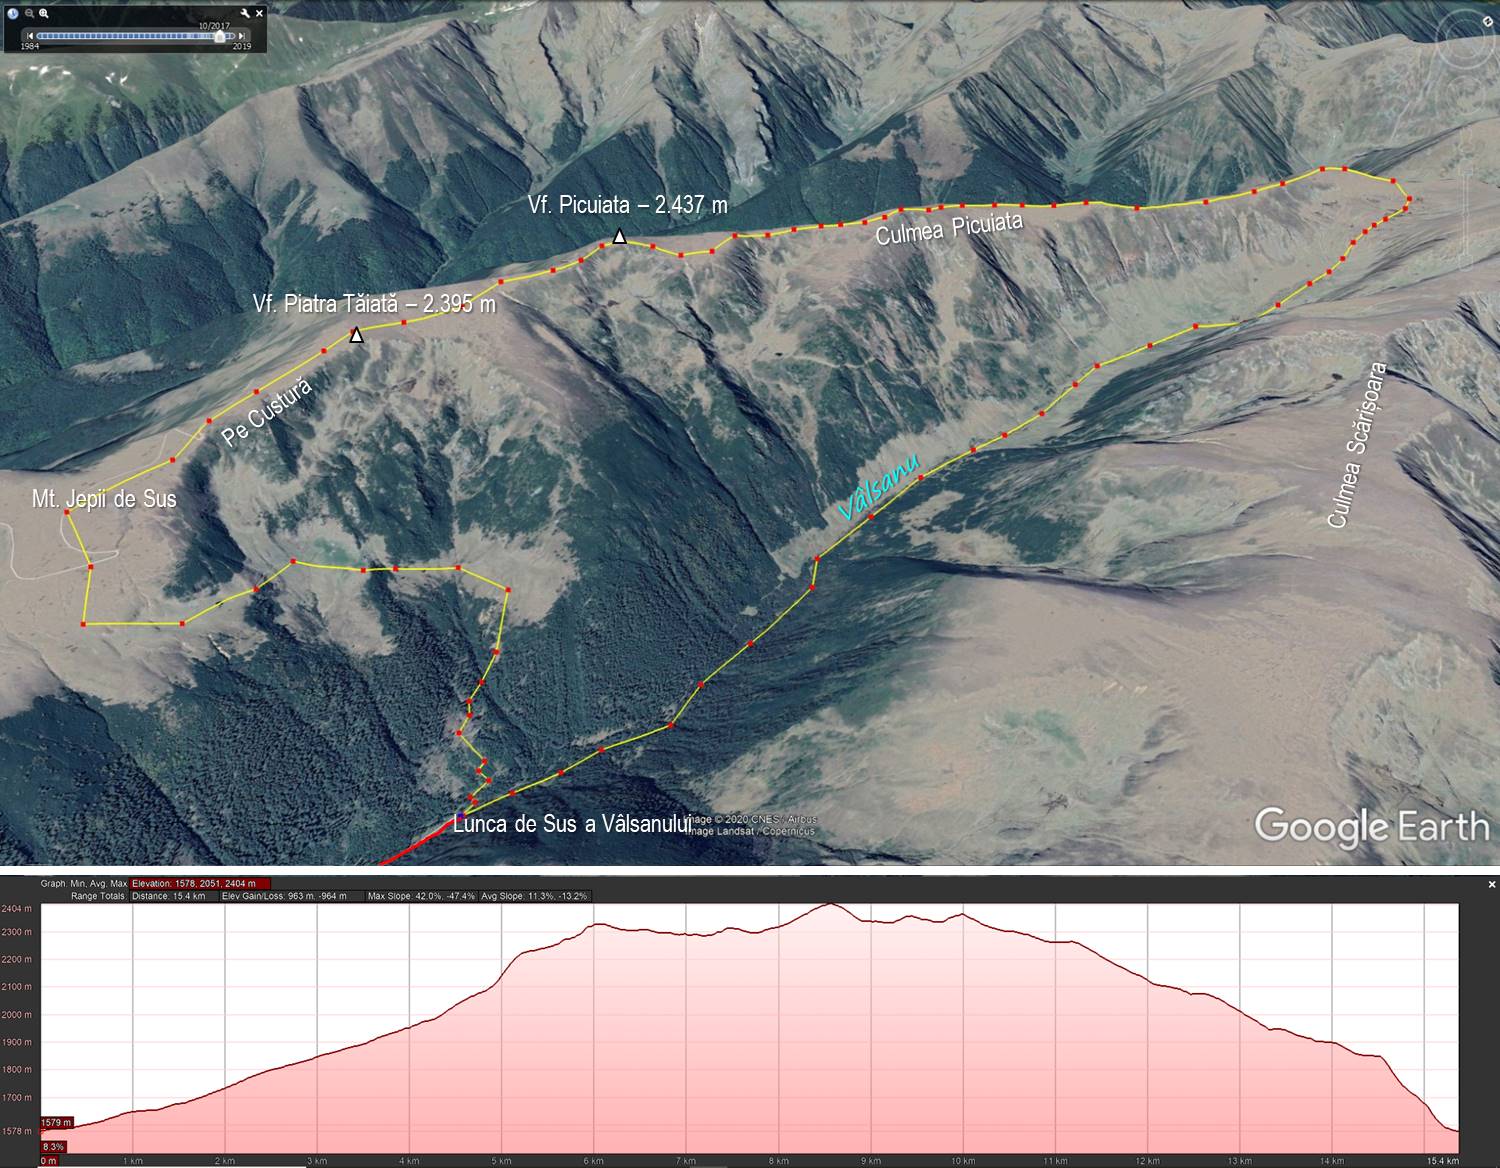This screenshot has height=1168, width=1500.
Task: Click the Vf. Picuiata peak triangle marker
Action: pos(619,237)
